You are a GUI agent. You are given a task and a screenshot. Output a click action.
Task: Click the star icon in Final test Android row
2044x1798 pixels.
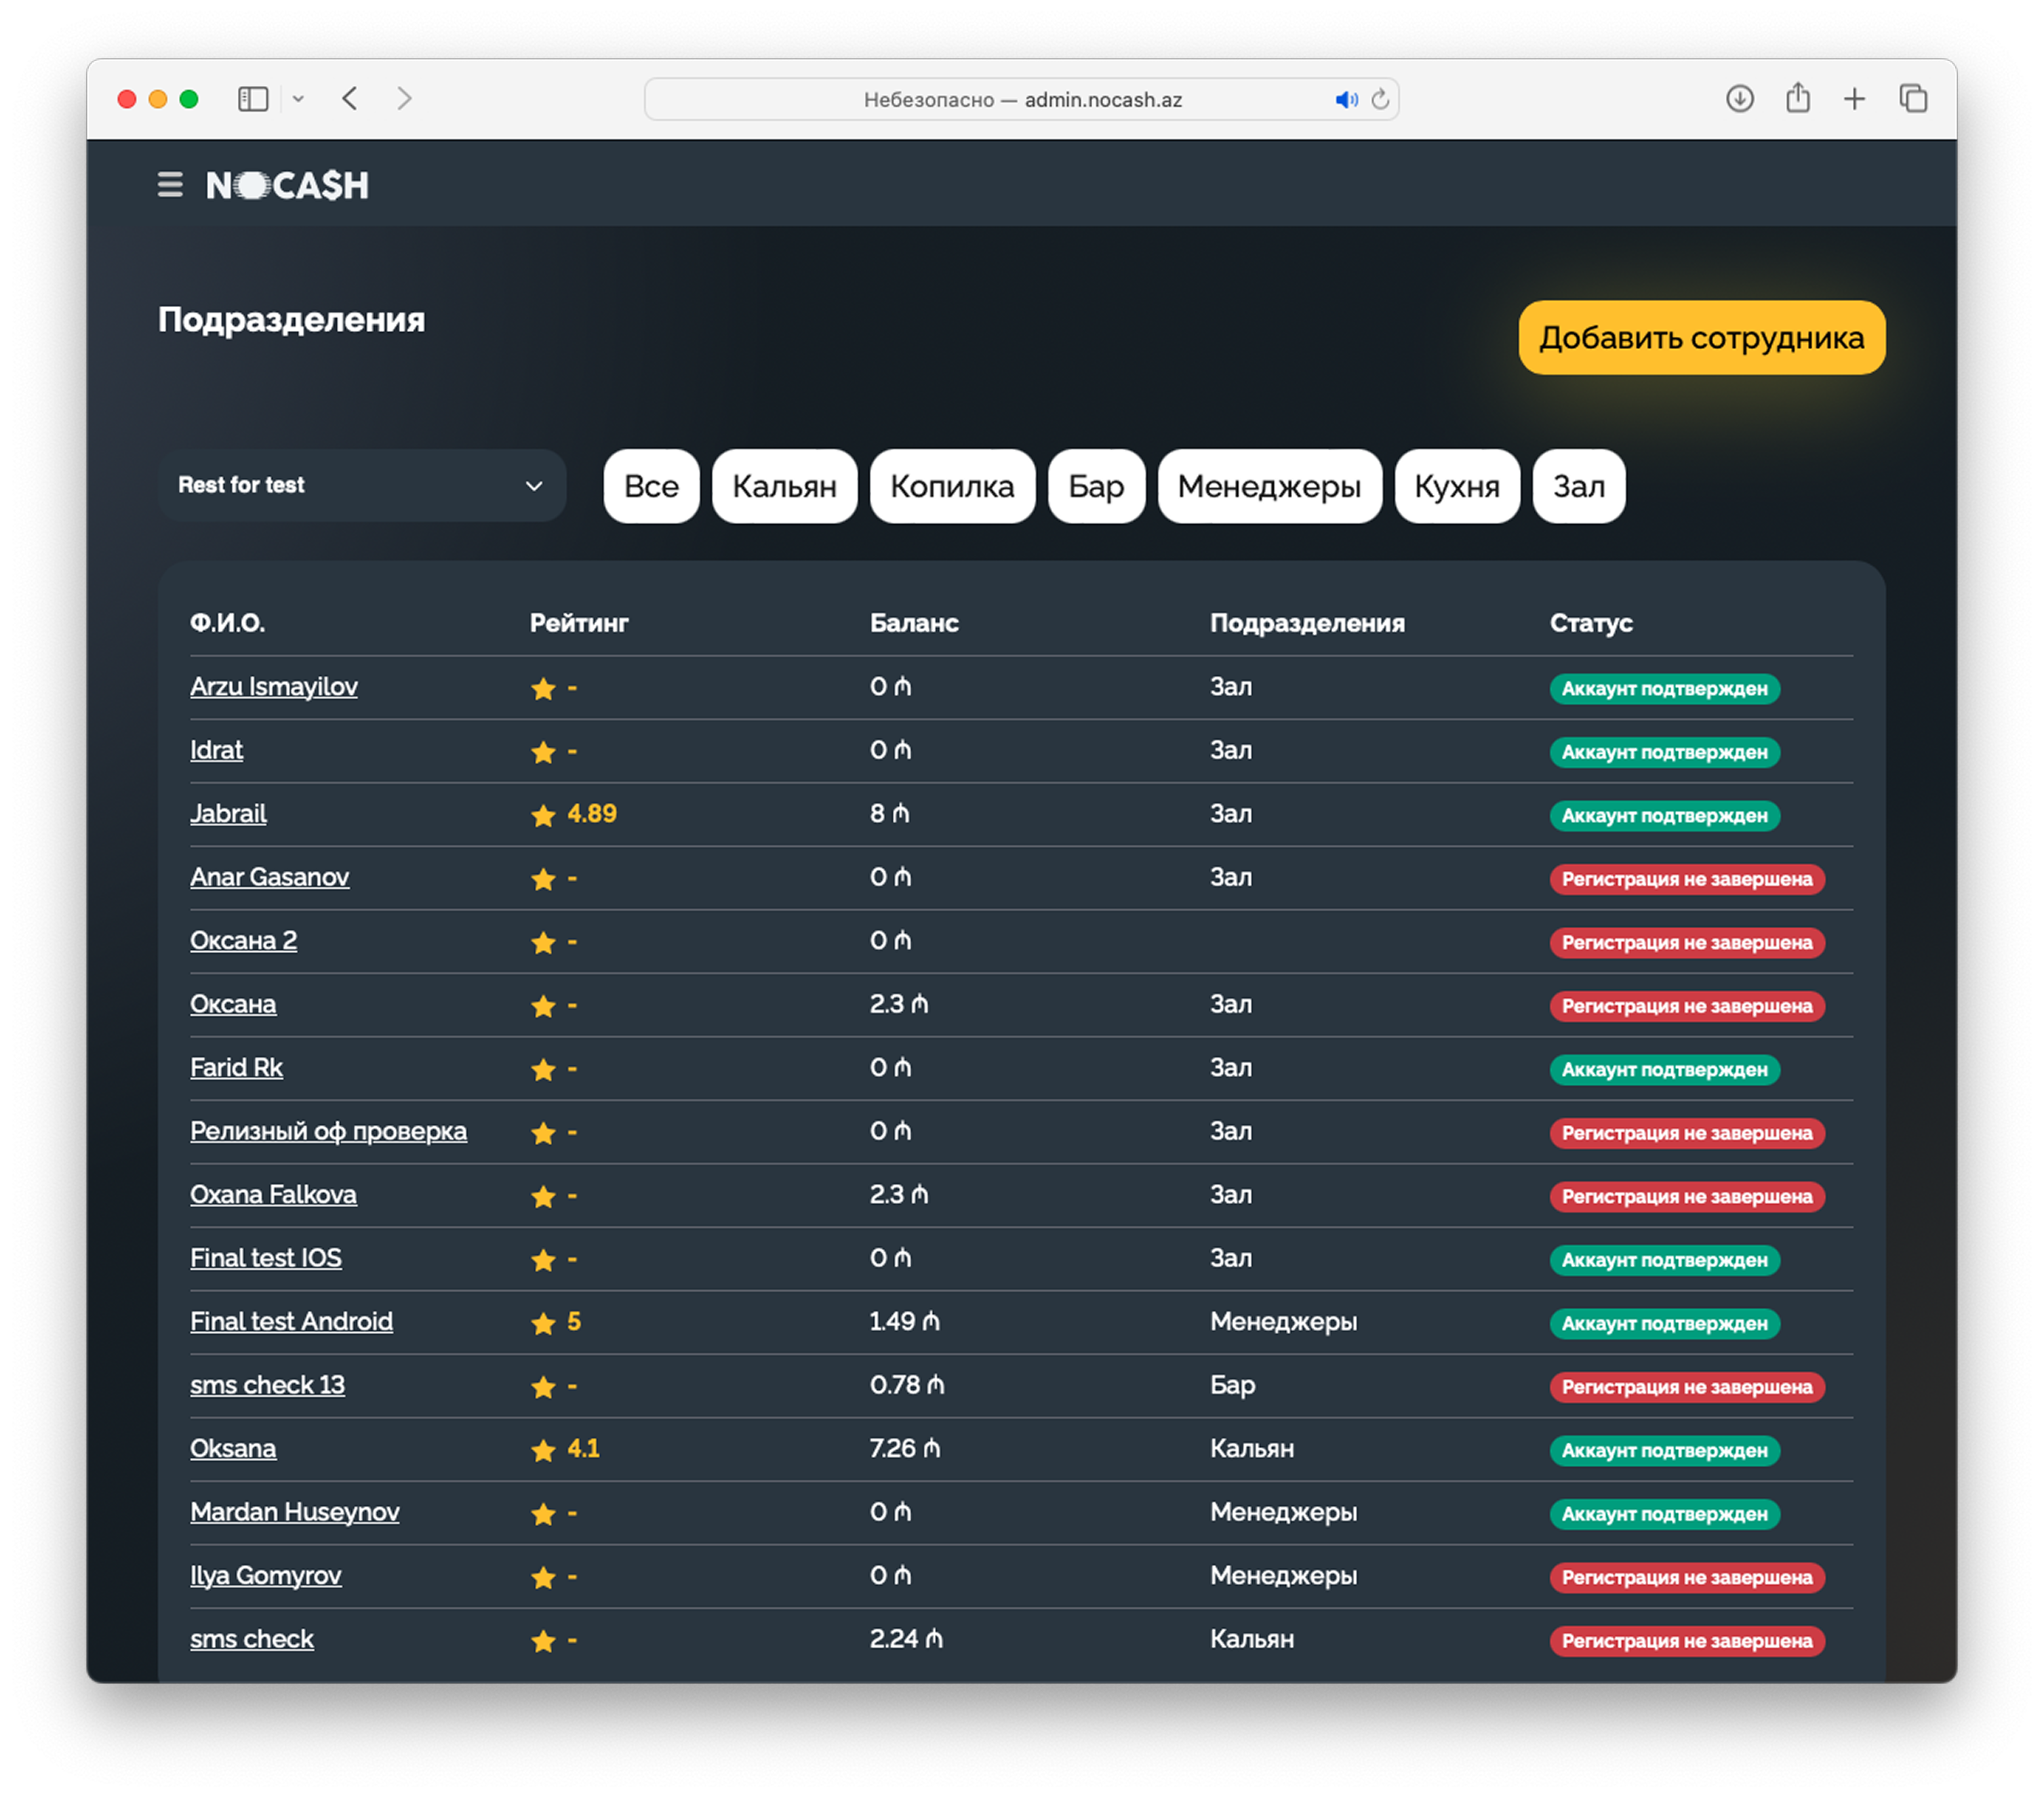(x=543, y=1323)
